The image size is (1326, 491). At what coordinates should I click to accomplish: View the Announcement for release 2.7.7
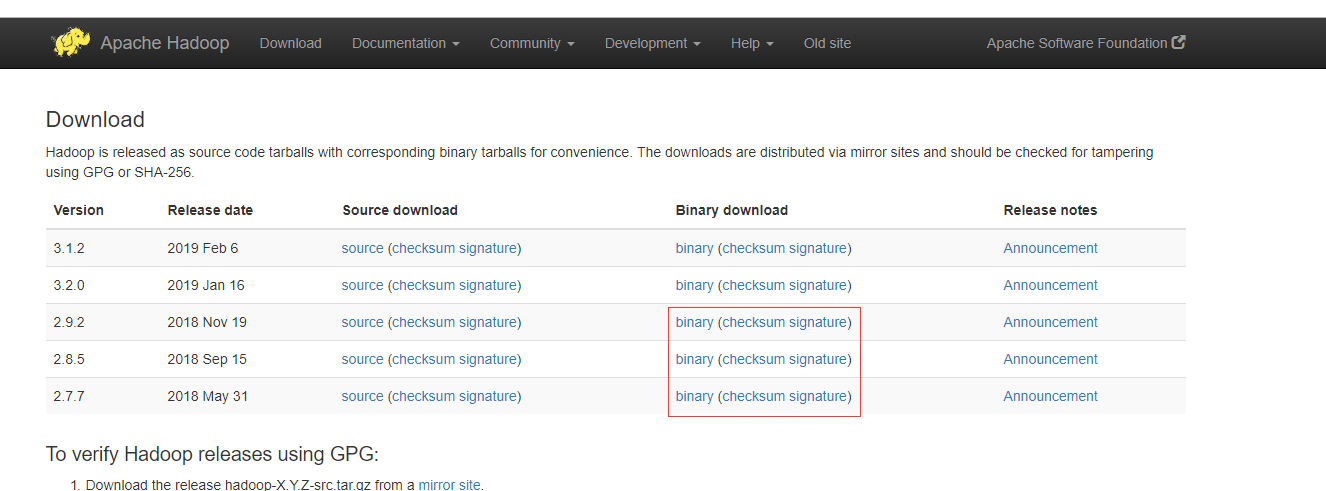[x=1050, y=396]
